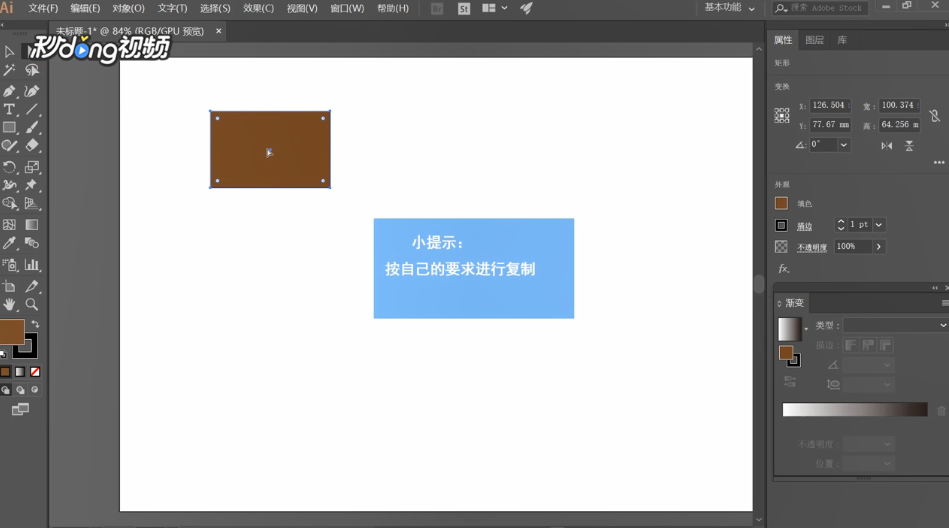The width and height of the screenshot is (949, 528).
Task: Toggle constrain width and height proportions
Action: coord(934,115)
